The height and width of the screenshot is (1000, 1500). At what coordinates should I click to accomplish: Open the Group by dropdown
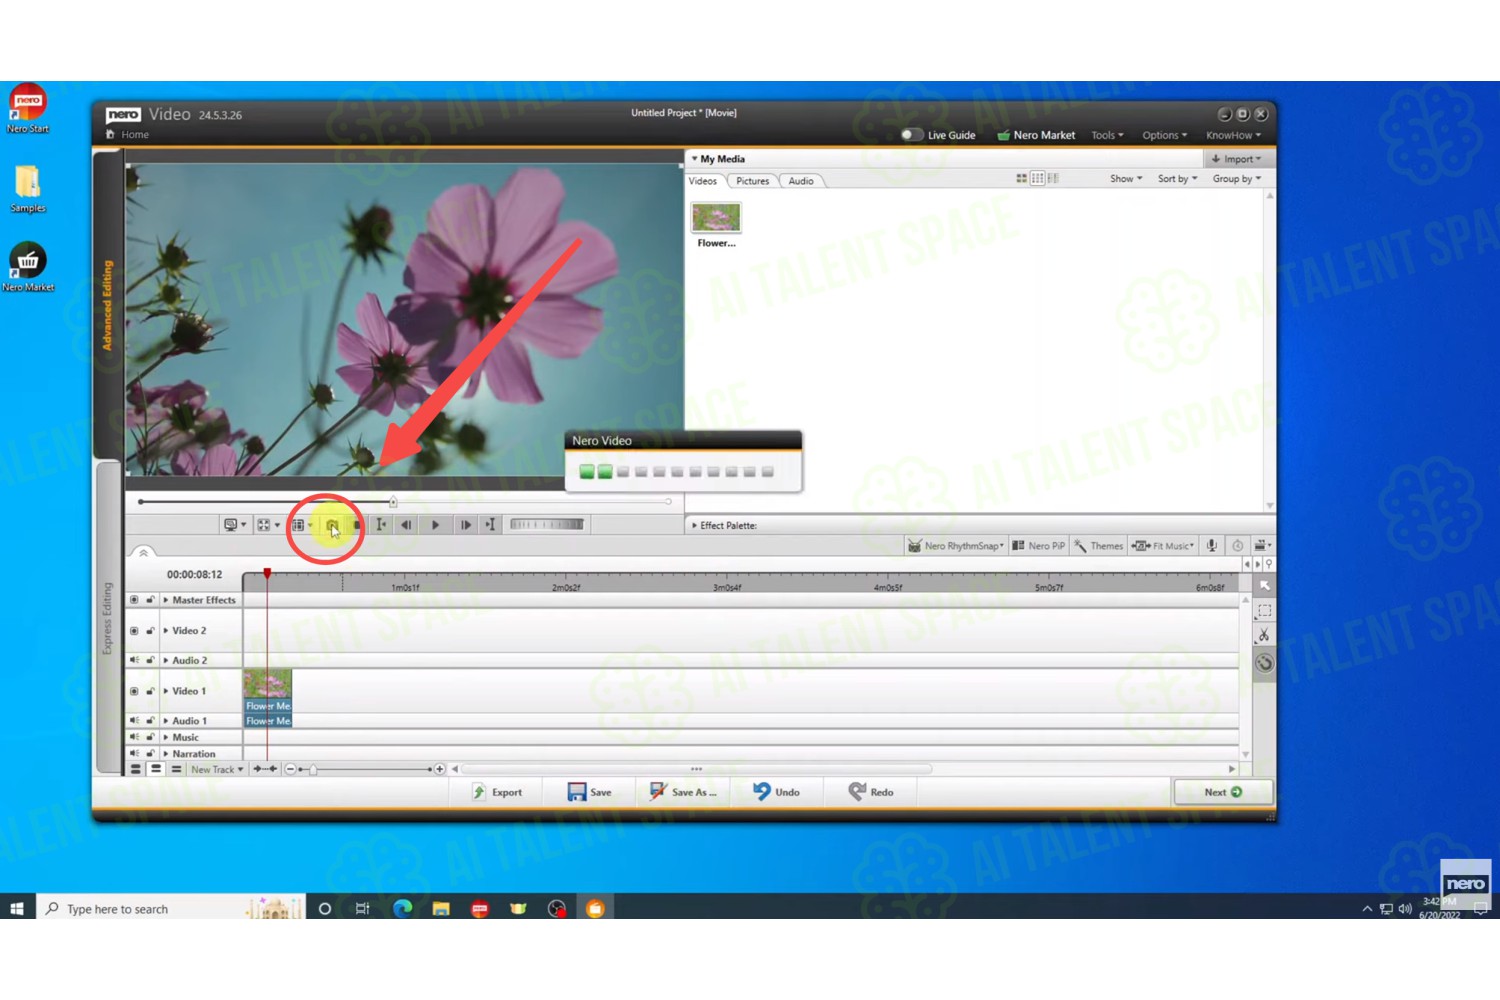(1237, 179)
